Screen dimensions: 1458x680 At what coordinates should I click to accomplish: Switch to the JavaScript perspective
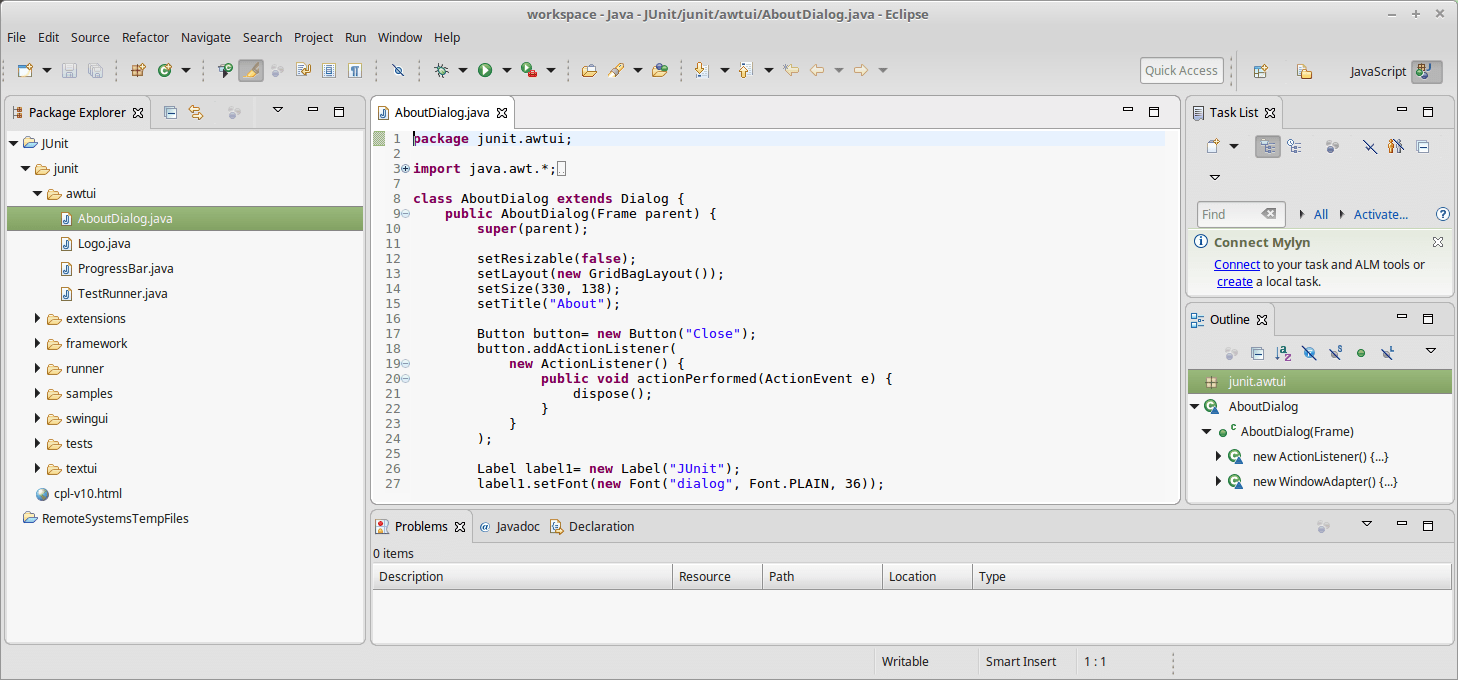1378,71
